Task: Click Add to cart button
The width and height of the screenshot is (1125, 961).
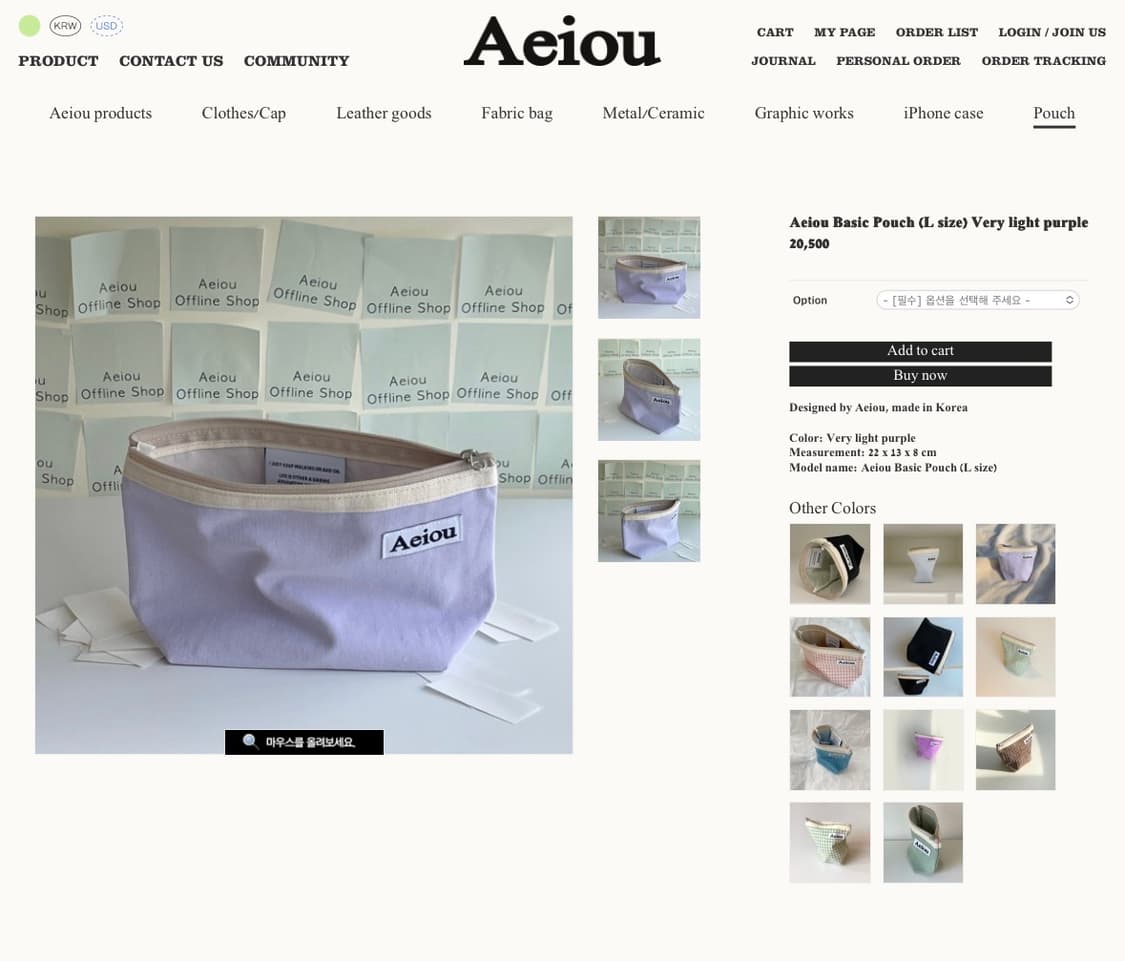Action: click(x=921, y=351)
